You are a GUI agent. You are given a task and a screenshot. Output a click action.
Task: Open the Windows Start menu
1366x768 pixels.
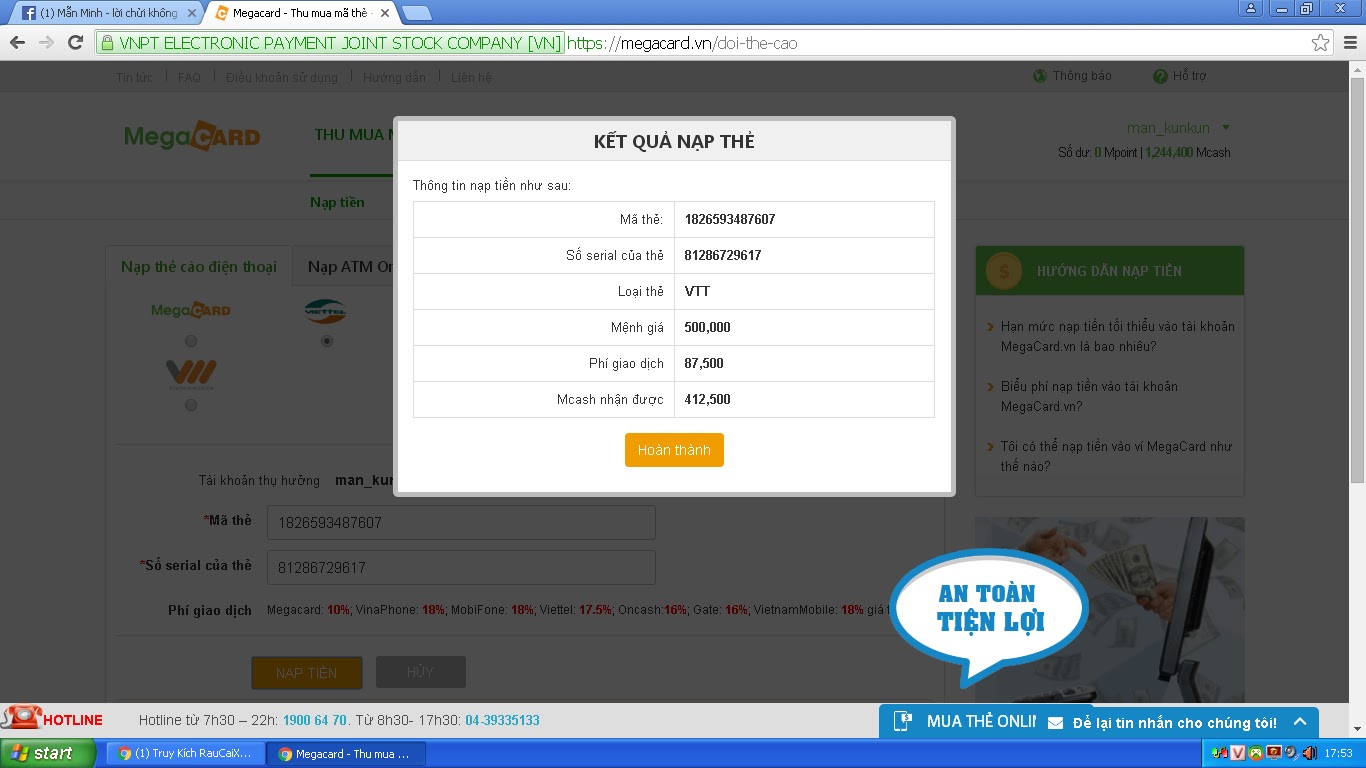tap(48, 753)
